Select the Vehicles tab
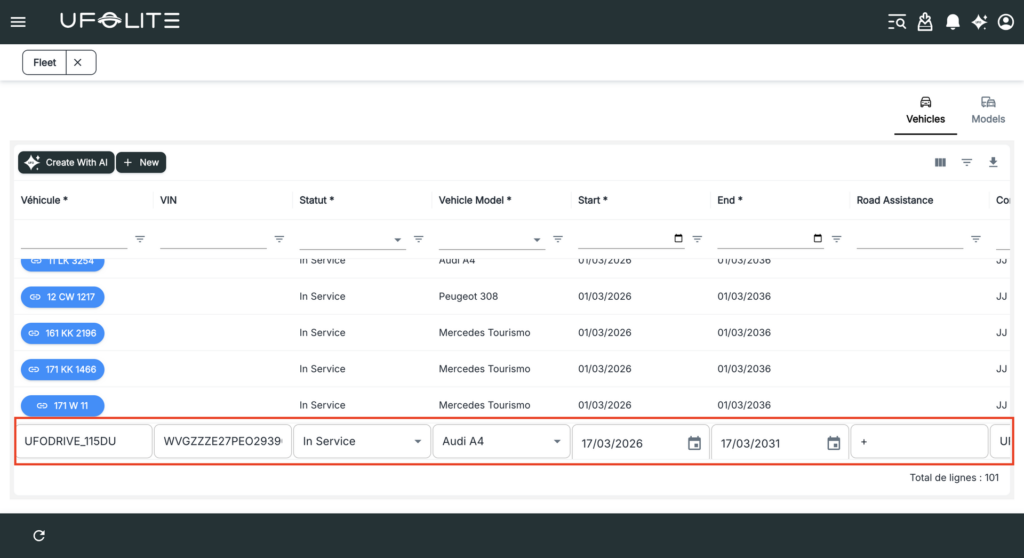The width and height of the screenshot is (1024, 558). click(x=925, y=110)
